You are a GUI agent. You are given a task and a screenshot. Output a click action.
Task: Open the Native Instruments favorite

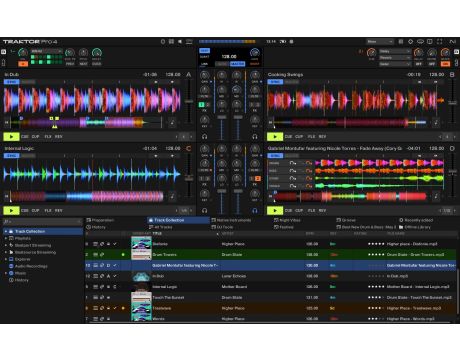pos(231,220)
